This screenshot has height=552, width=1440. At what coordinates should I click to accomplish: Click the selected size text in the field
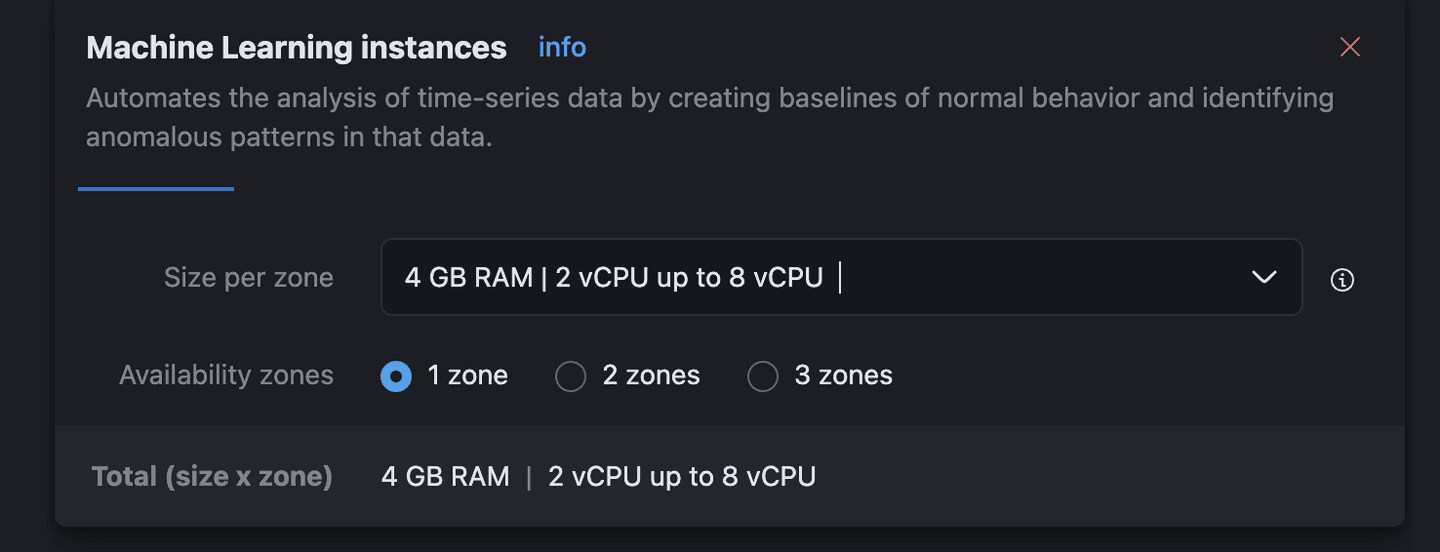tap(613, 277)
